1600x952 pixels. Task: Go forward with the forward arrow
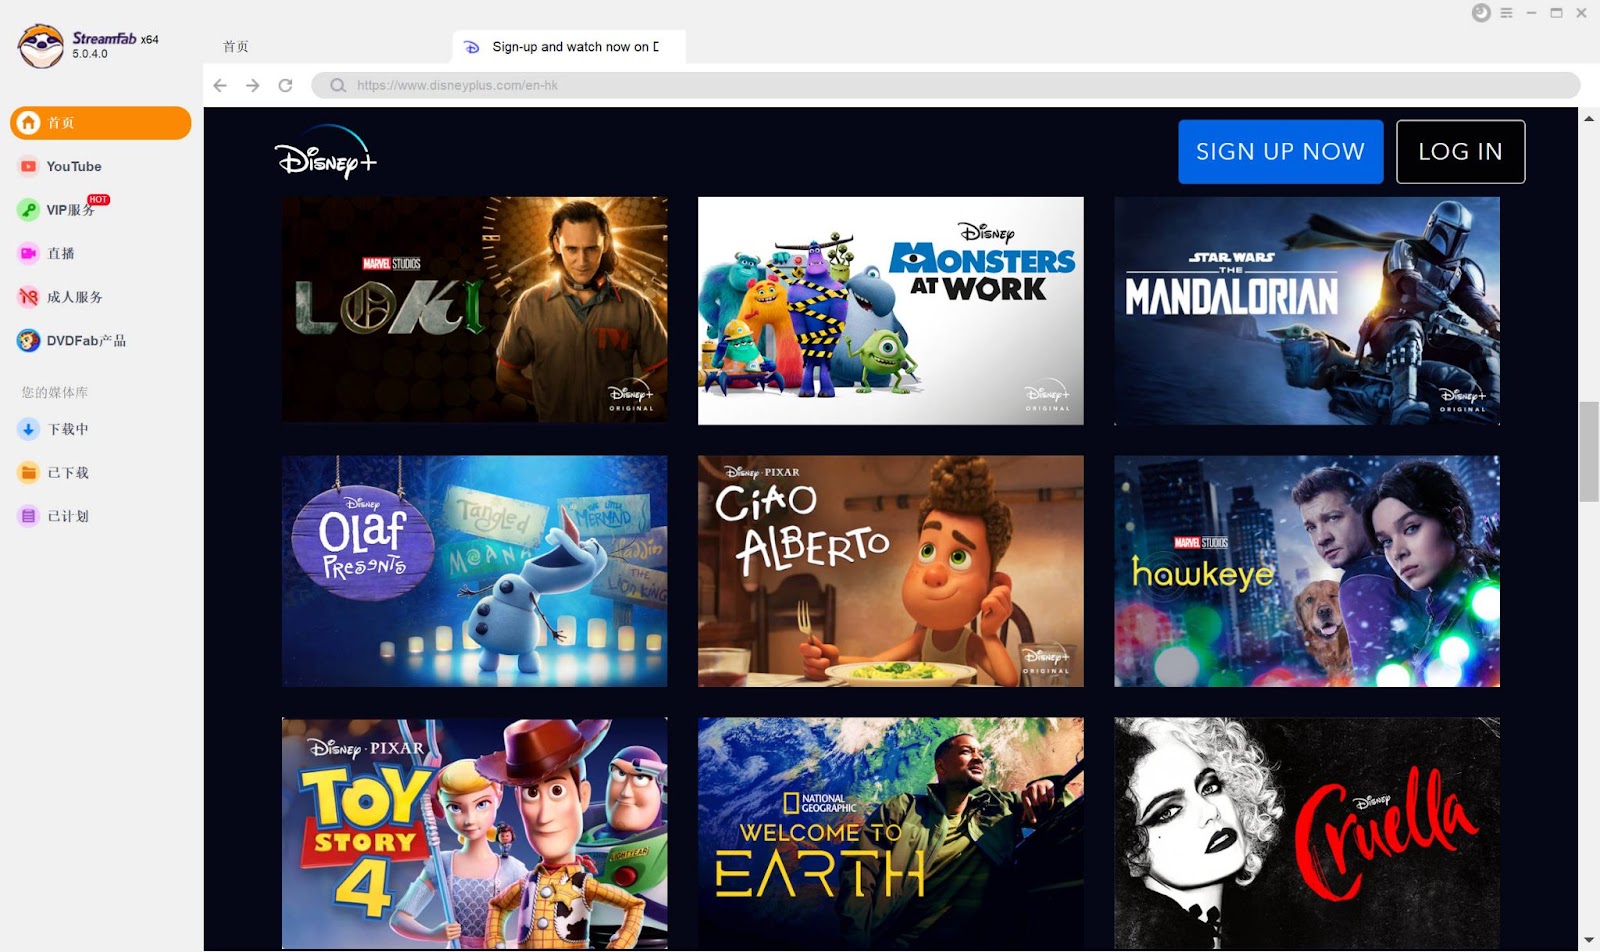pos(253,86)
